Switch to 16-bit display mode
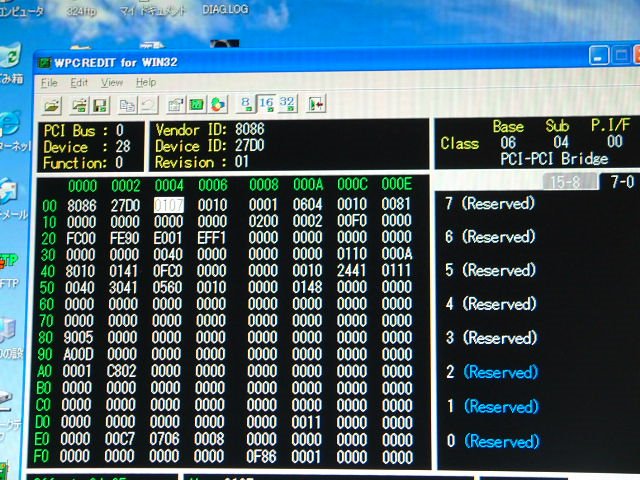Screen dimensions: 640x480 point(266,104)
